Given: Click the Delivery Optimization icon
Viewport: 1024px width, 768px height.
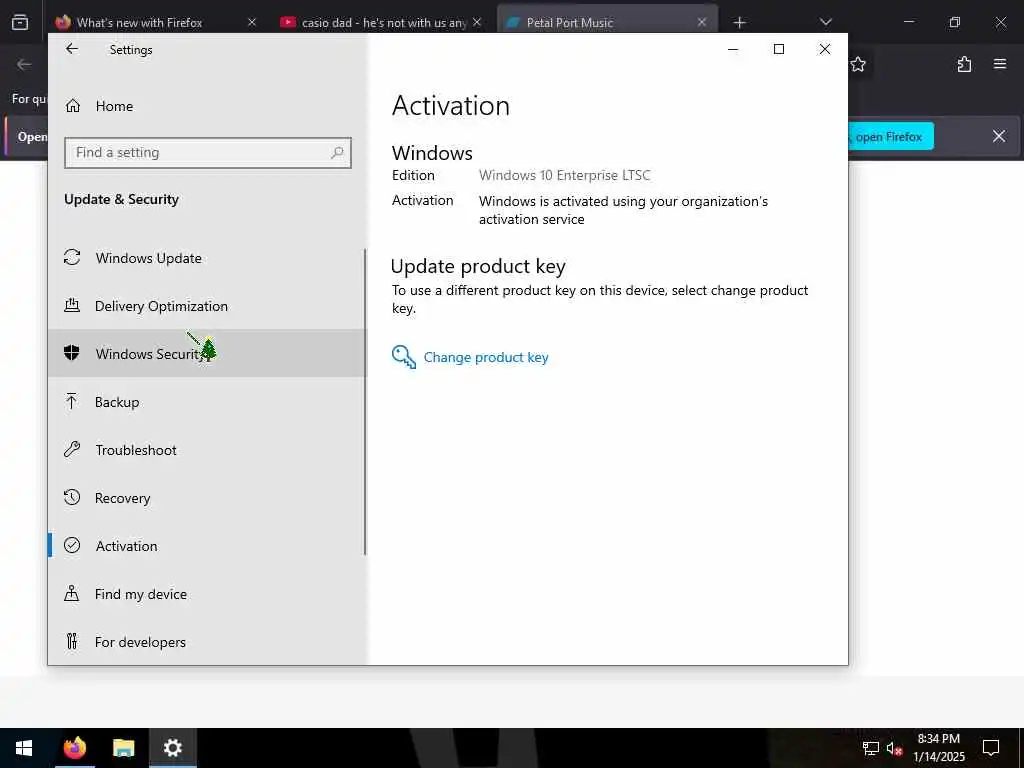Looking at the screenshot, I should pyautogui.click(x=72, y=305).
